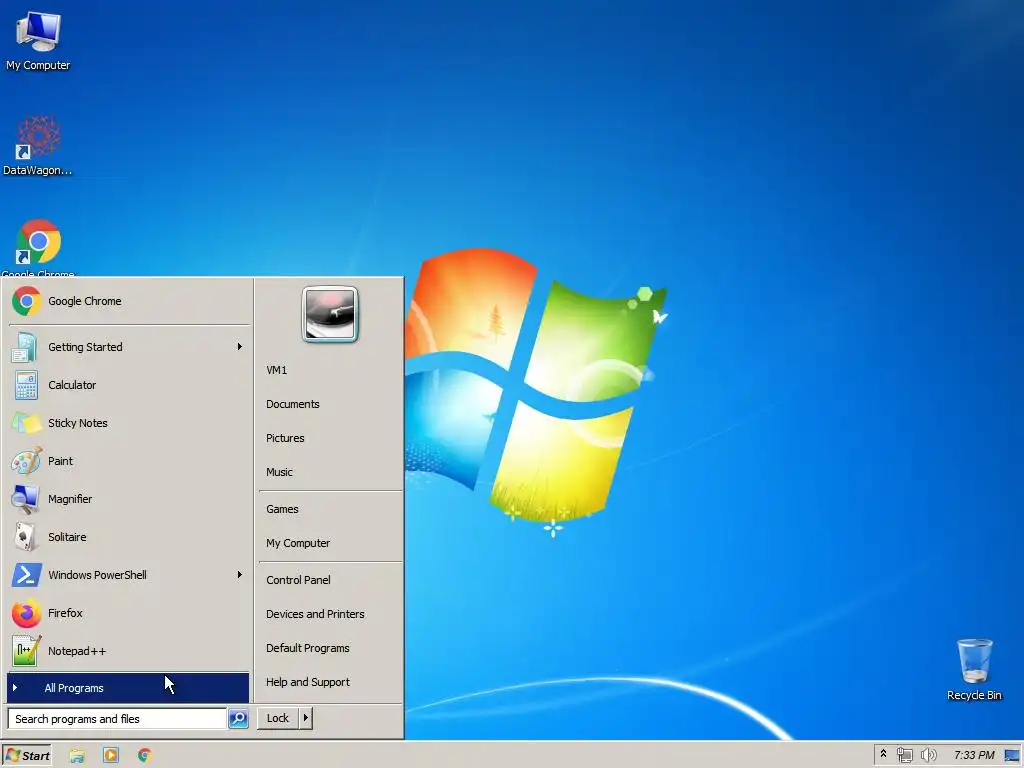Open the DataWagon desktop shortcut
The width and height of the screenshot is (1024, 768).
pos(38,145)
